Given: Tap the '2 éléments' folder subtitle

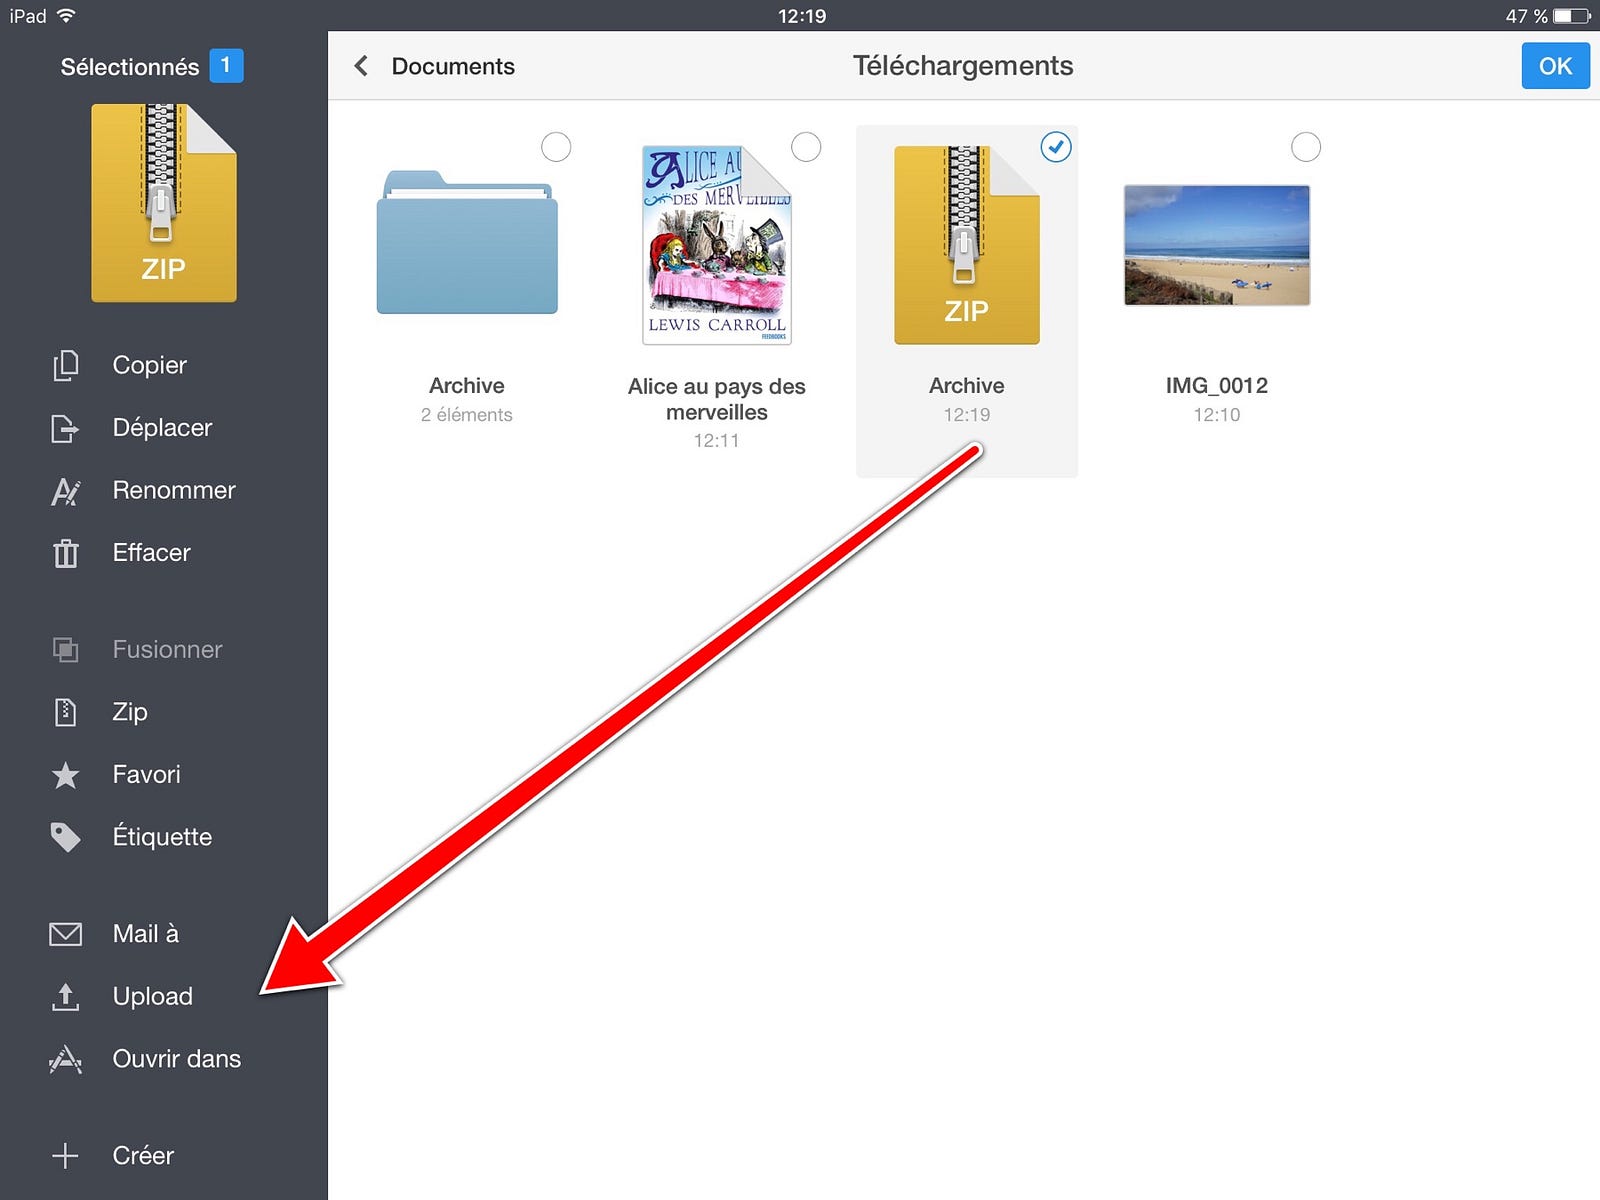Looking at the screenshot, I should tap(466, 415).
